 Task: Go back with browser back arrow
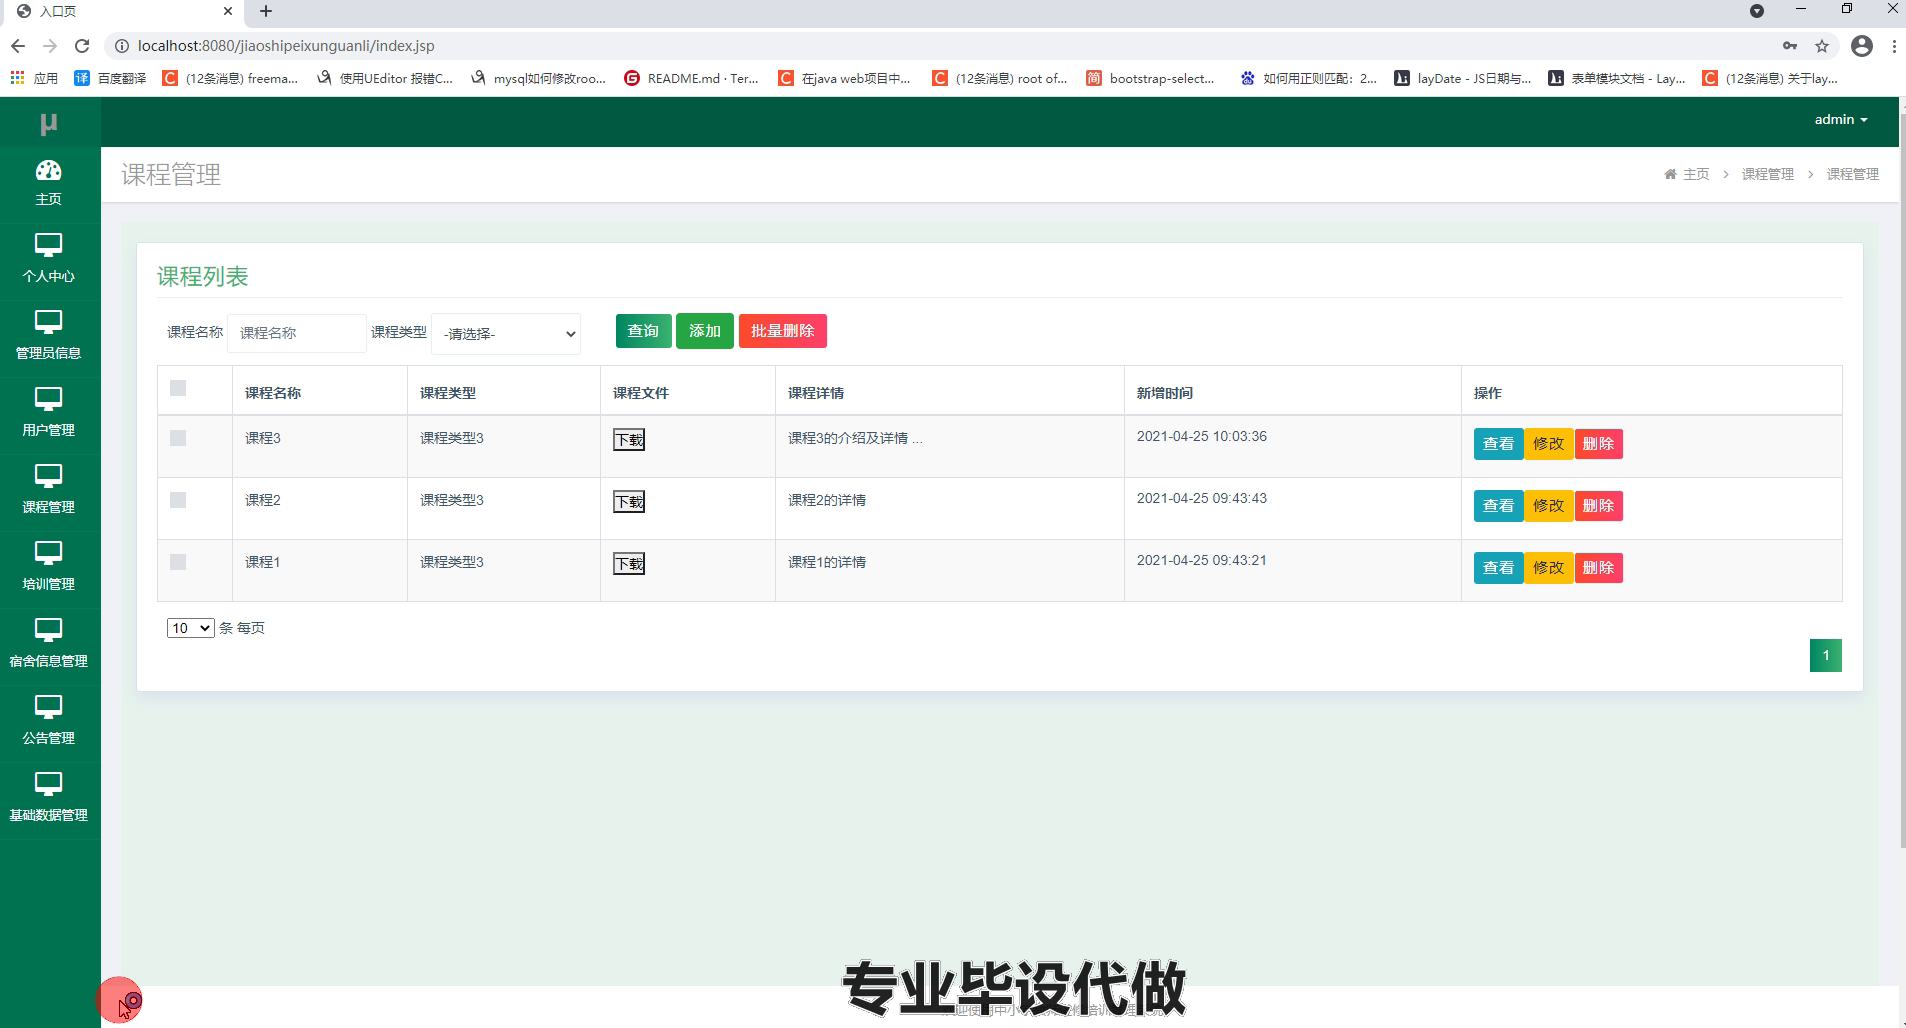click(18, 46)
